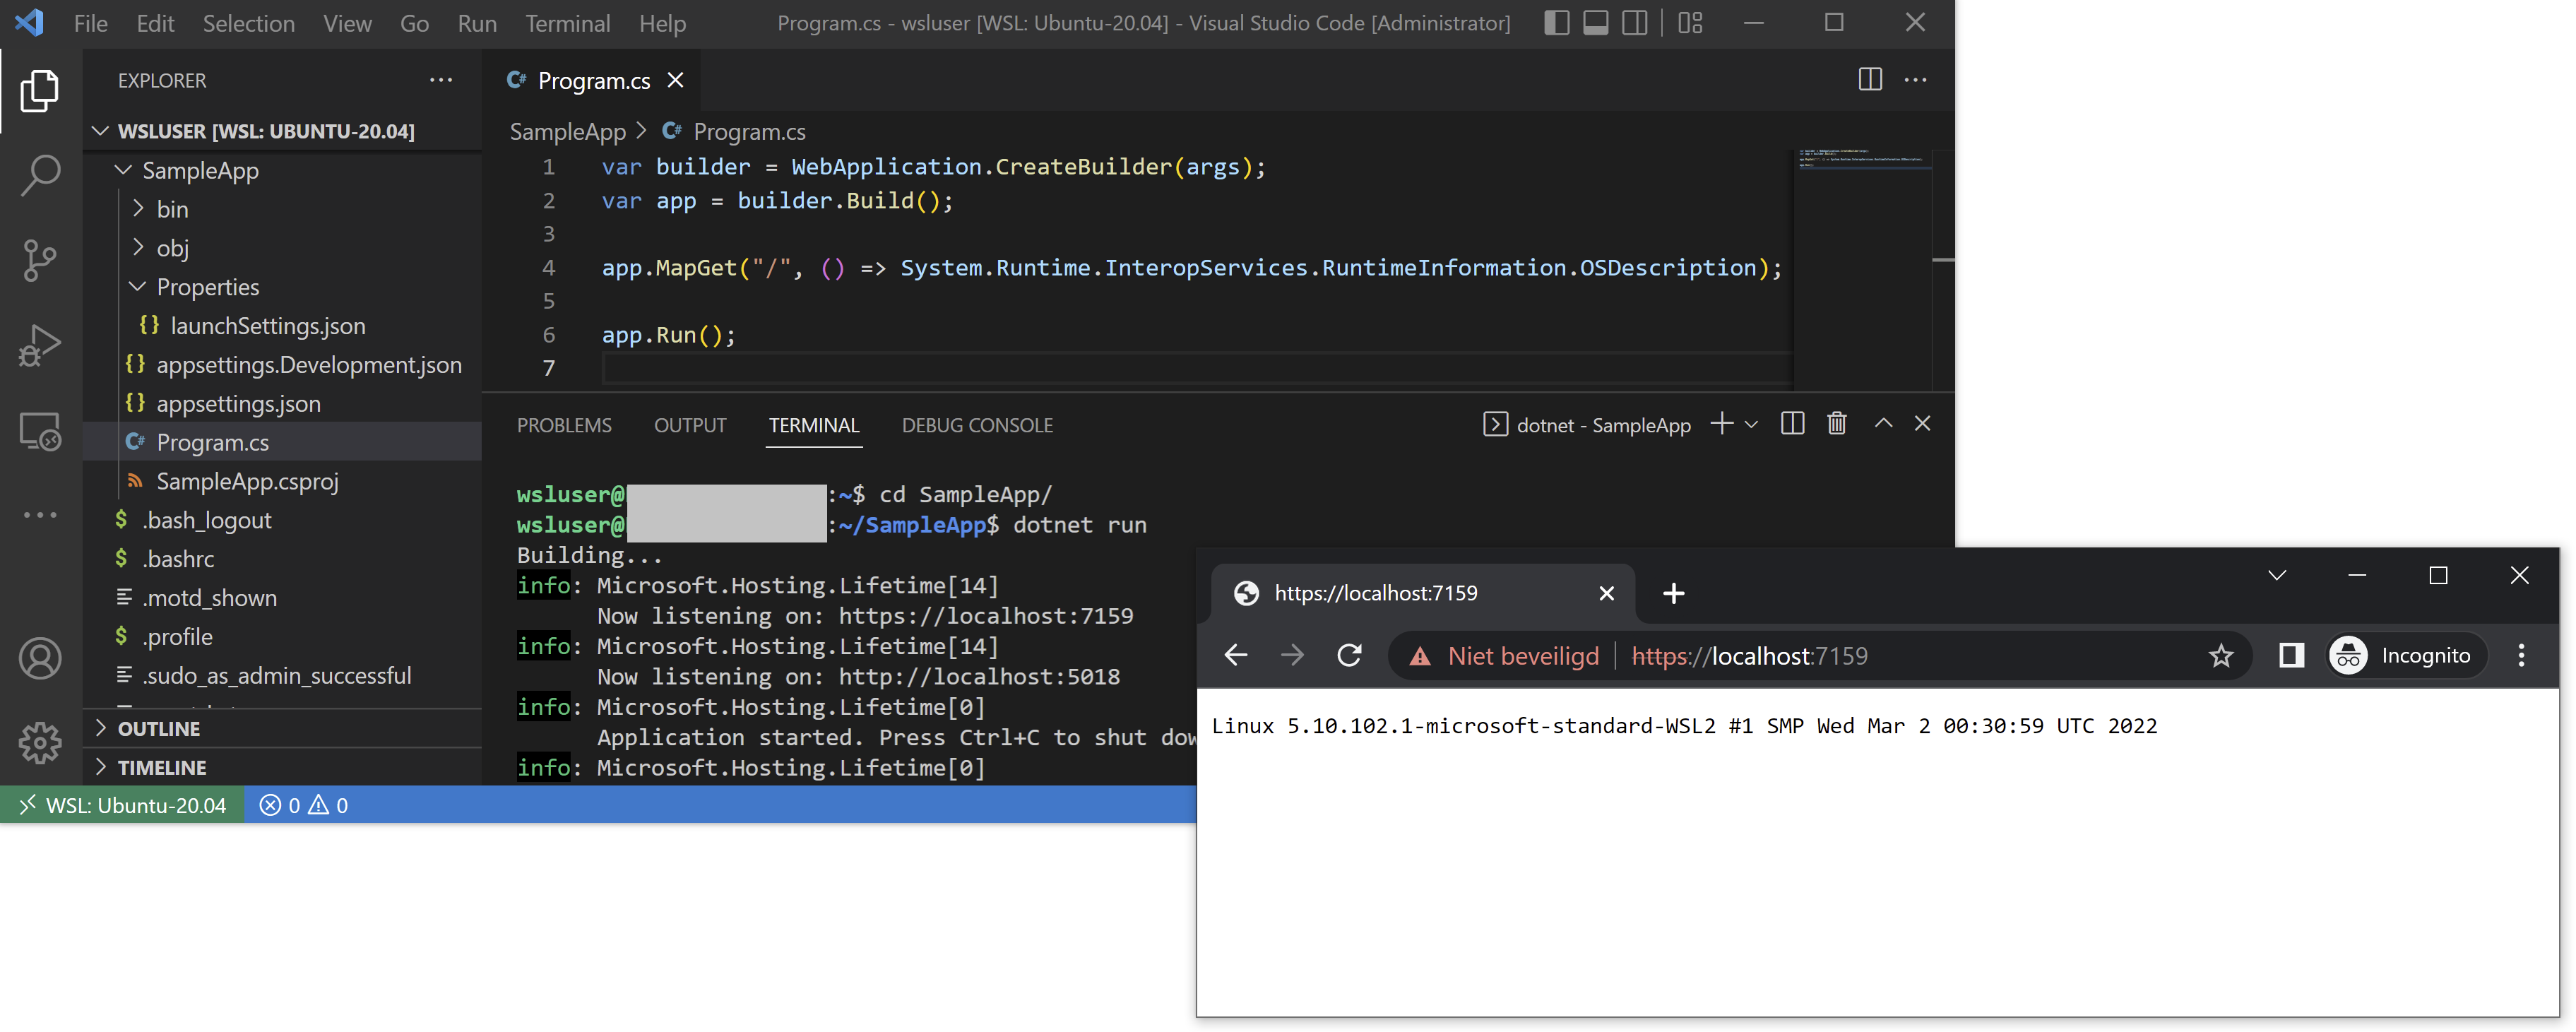Open the Manage gear menu

tap(39, 742)
